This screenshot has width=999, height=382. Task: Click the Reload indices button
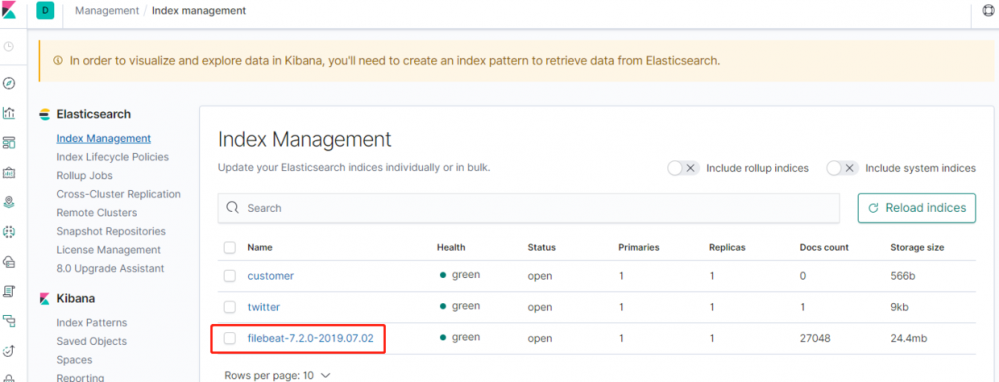pos(917,208)
